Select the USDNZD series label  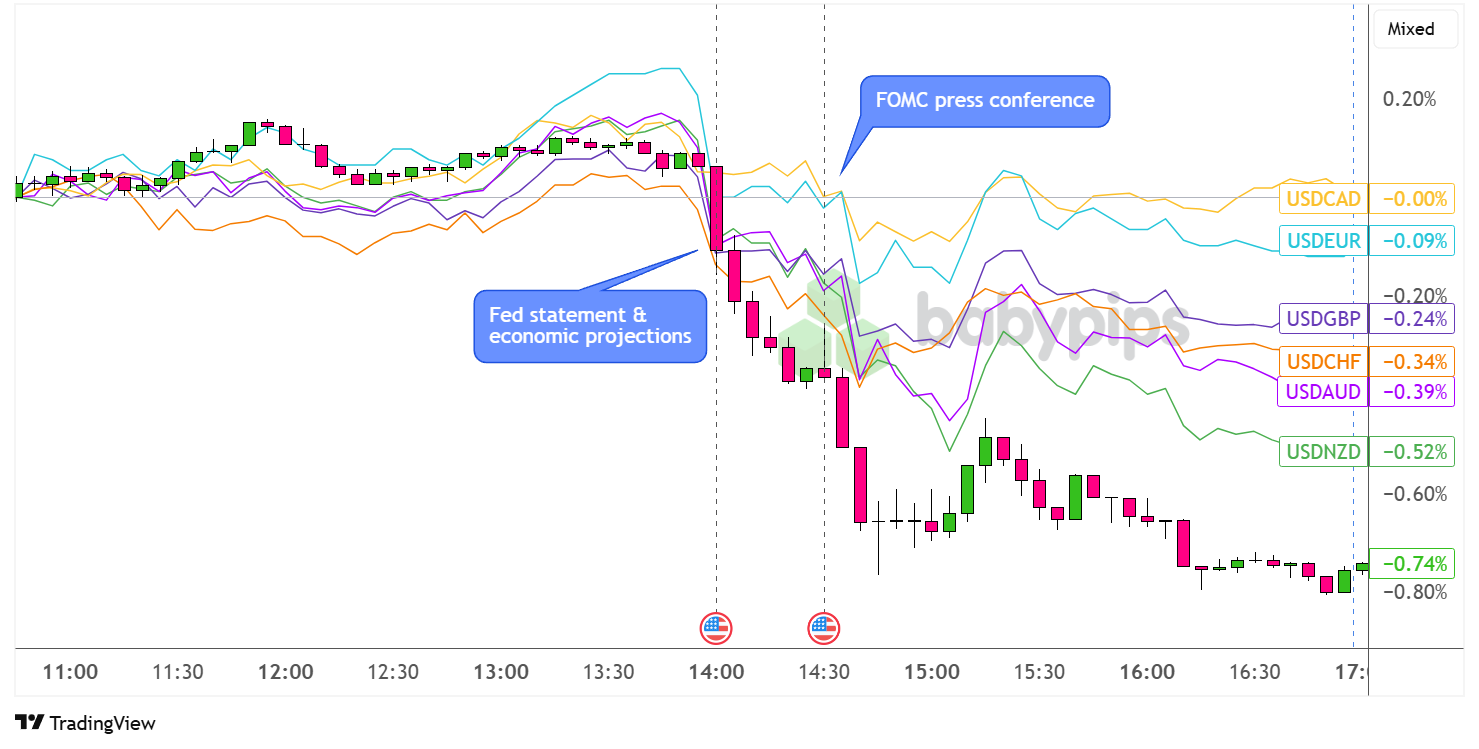pyautogui.click(x=1323, y=452)
